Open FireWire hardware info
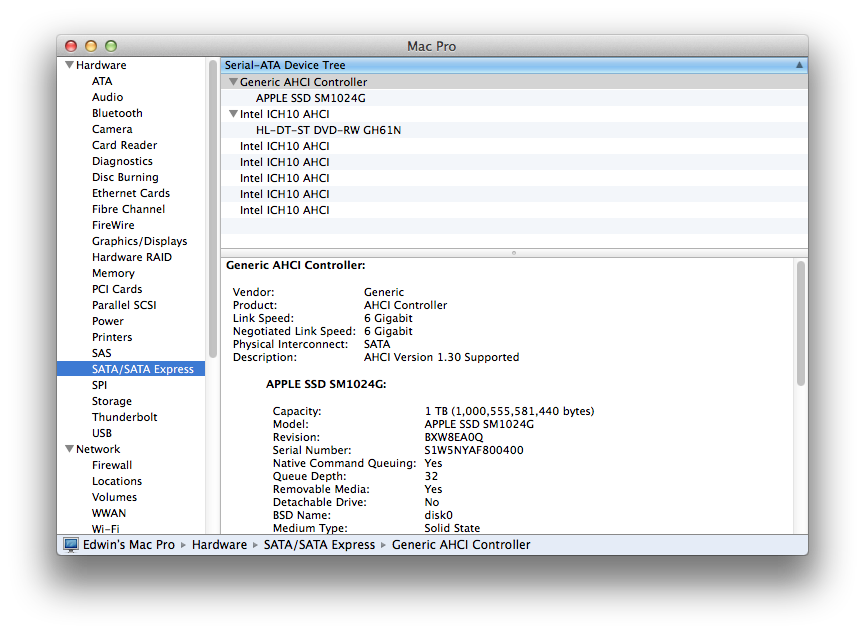The height and width of the screenshot is (634, 865). [x=113, y=225]
